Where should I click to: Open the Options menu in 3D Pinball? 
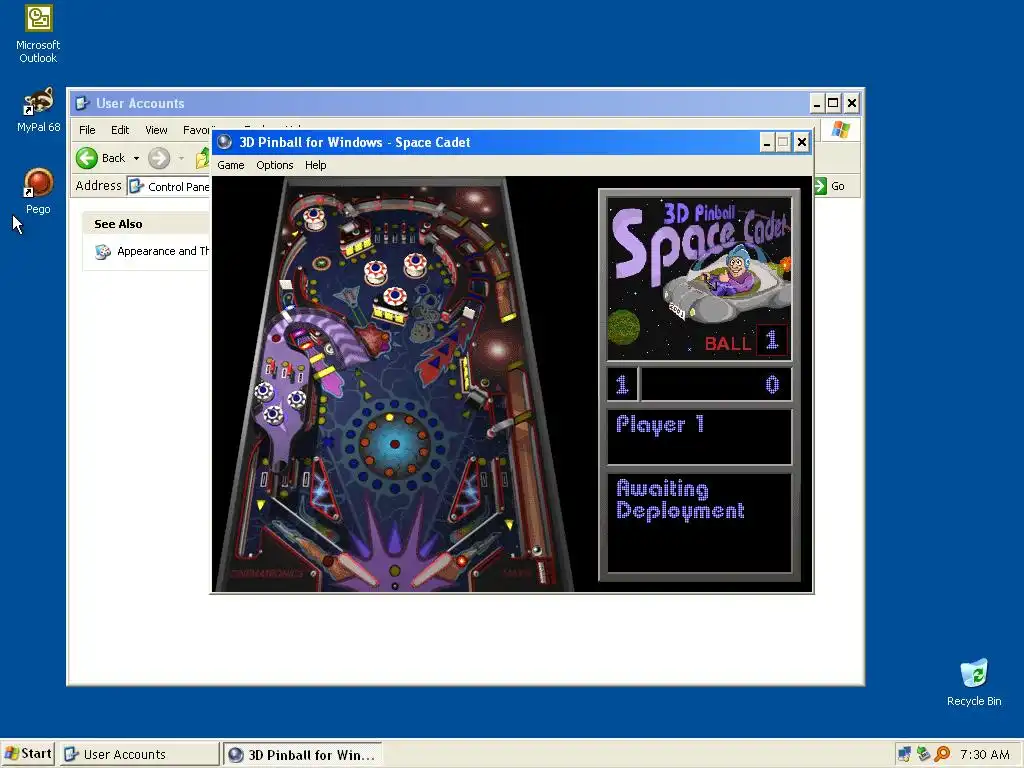[274, 165]
